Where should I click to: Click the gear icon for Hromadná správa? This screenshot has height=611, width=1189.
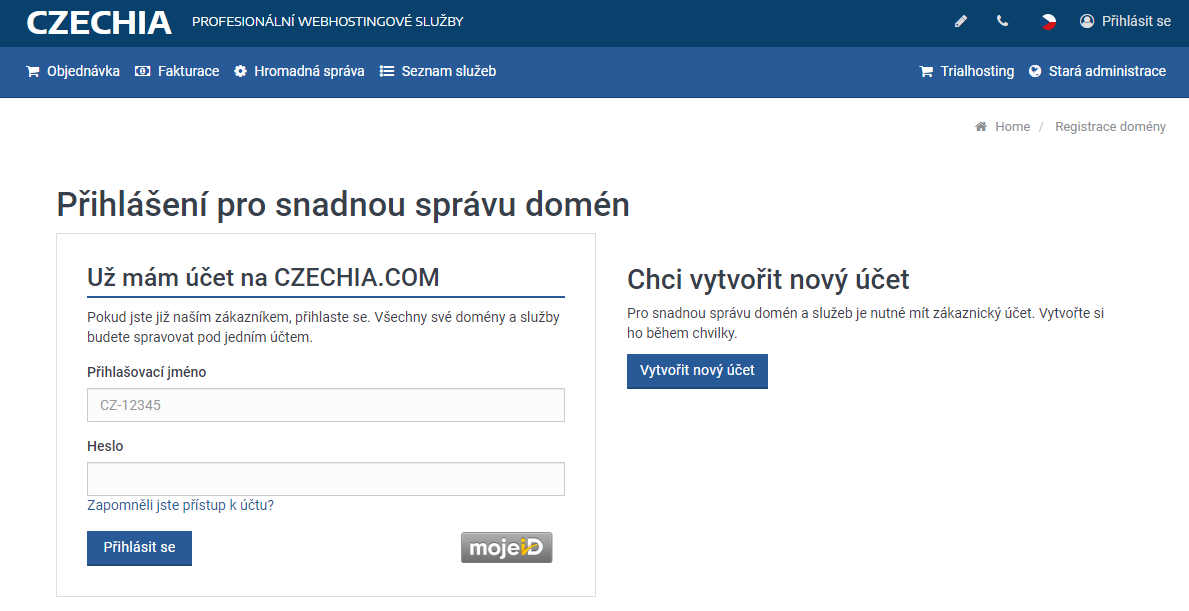pyautogui.click(x=240, y=71)
